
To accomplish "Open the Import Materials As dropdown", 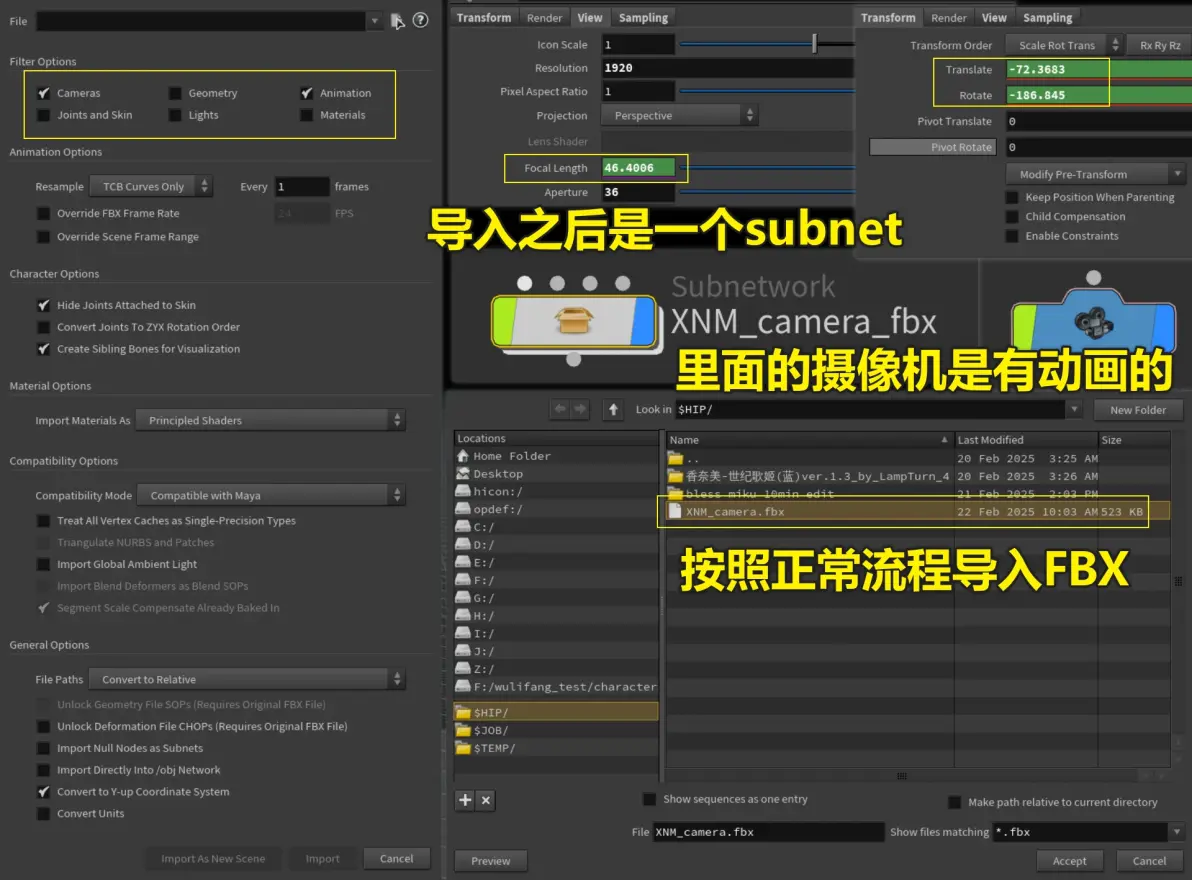I will click(x=271, y=420).
